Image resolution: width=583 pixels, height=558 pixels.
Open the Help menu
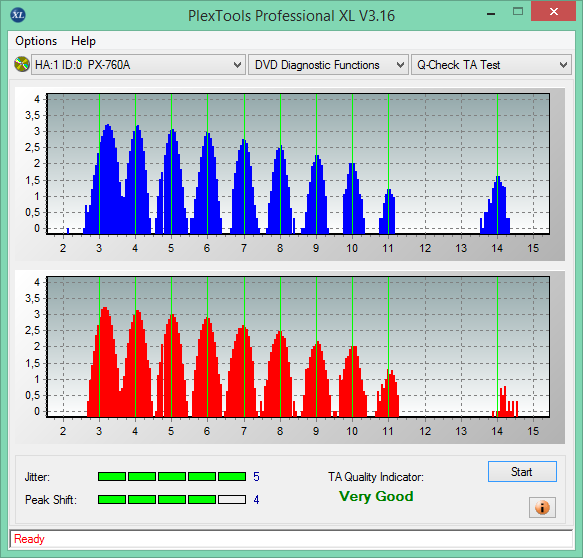(x=83, y=41)
